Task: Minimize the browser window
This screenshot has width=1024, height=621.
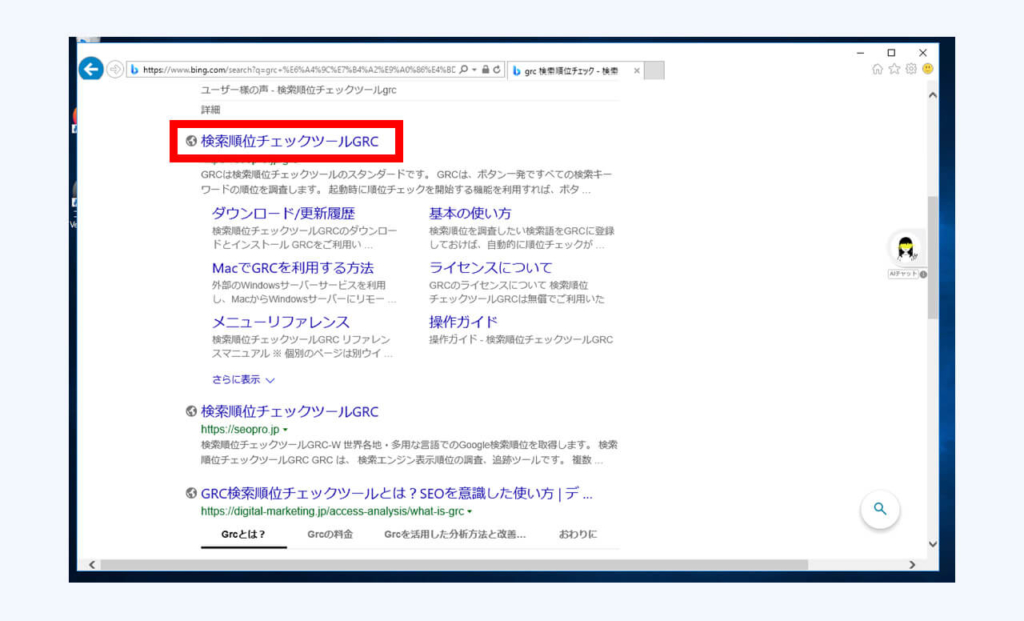Action: click(860, 53)
